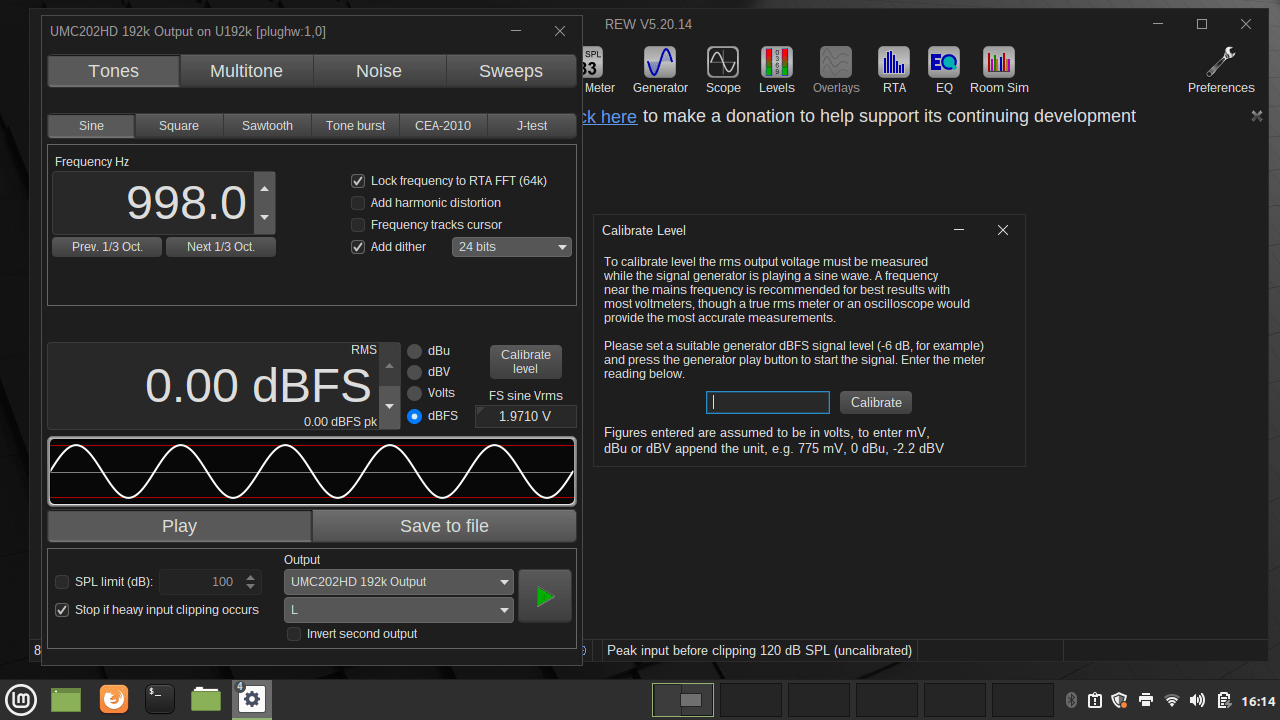Focus the meter reading input field
Viewport: 1280px width, 720px height.
768,402
